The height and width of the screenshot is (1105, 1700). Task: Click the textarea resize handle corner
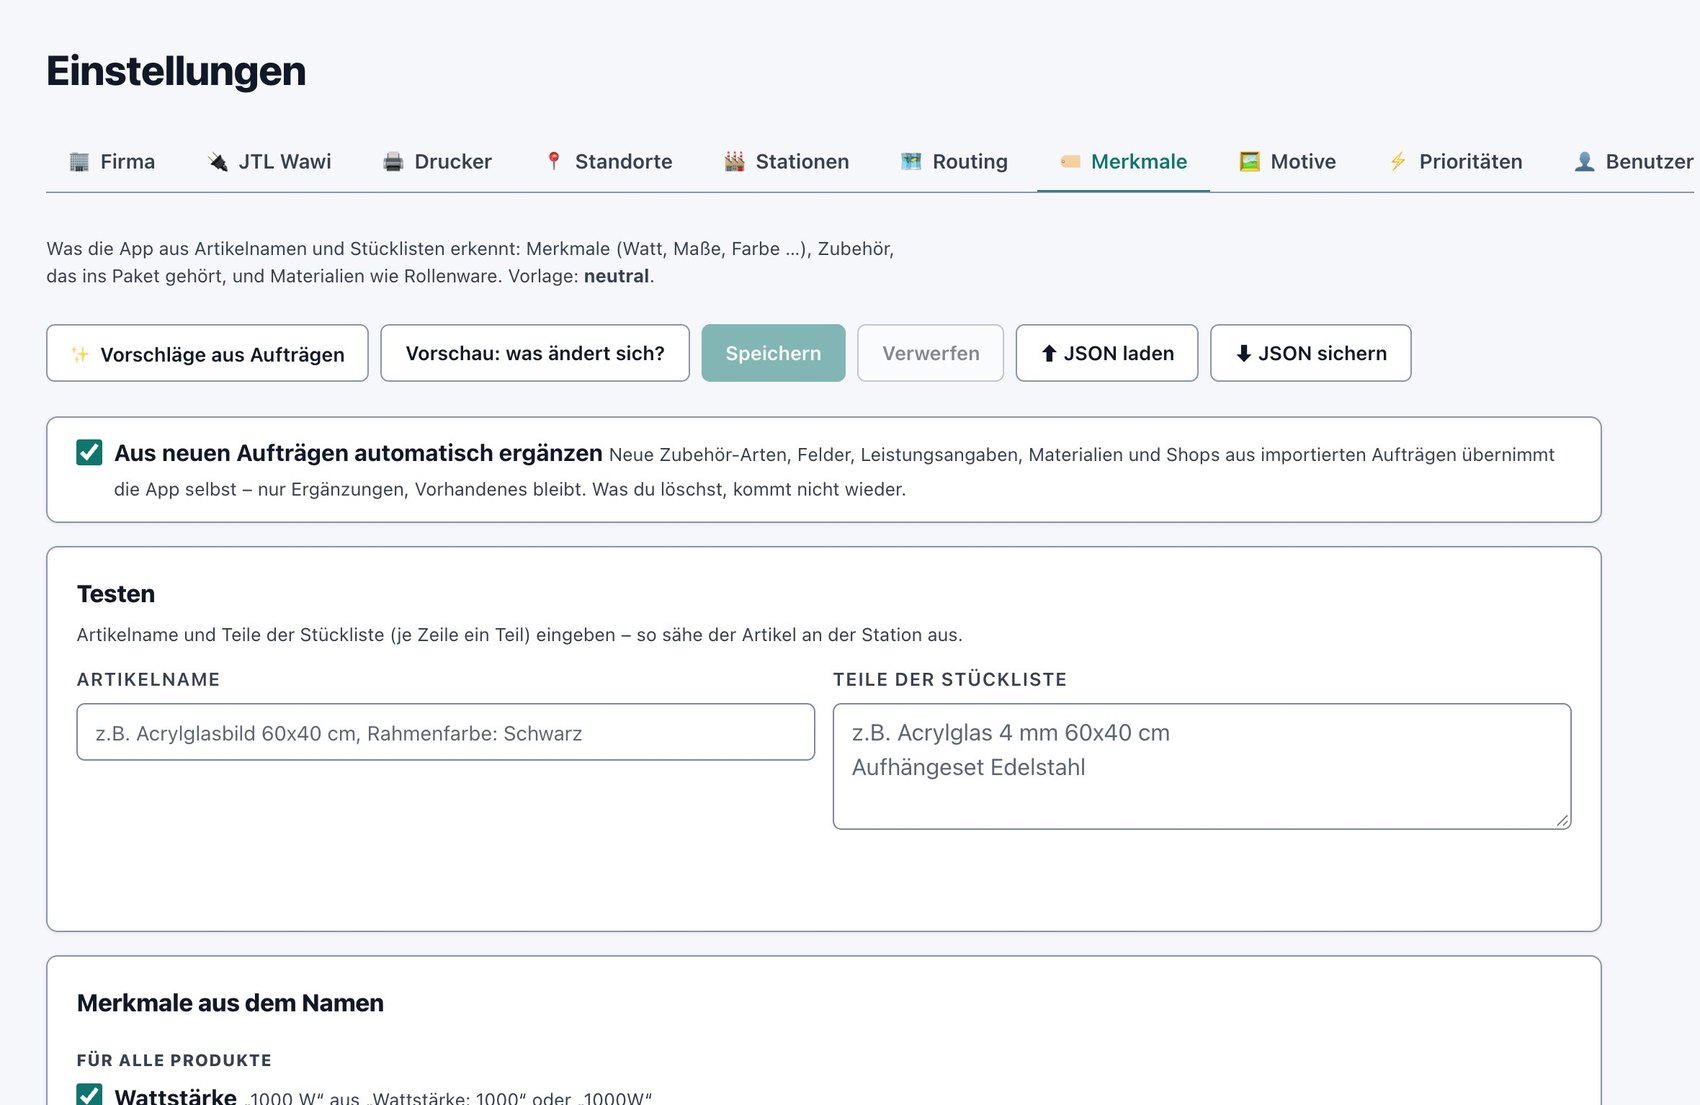(x=1562, y=820)
